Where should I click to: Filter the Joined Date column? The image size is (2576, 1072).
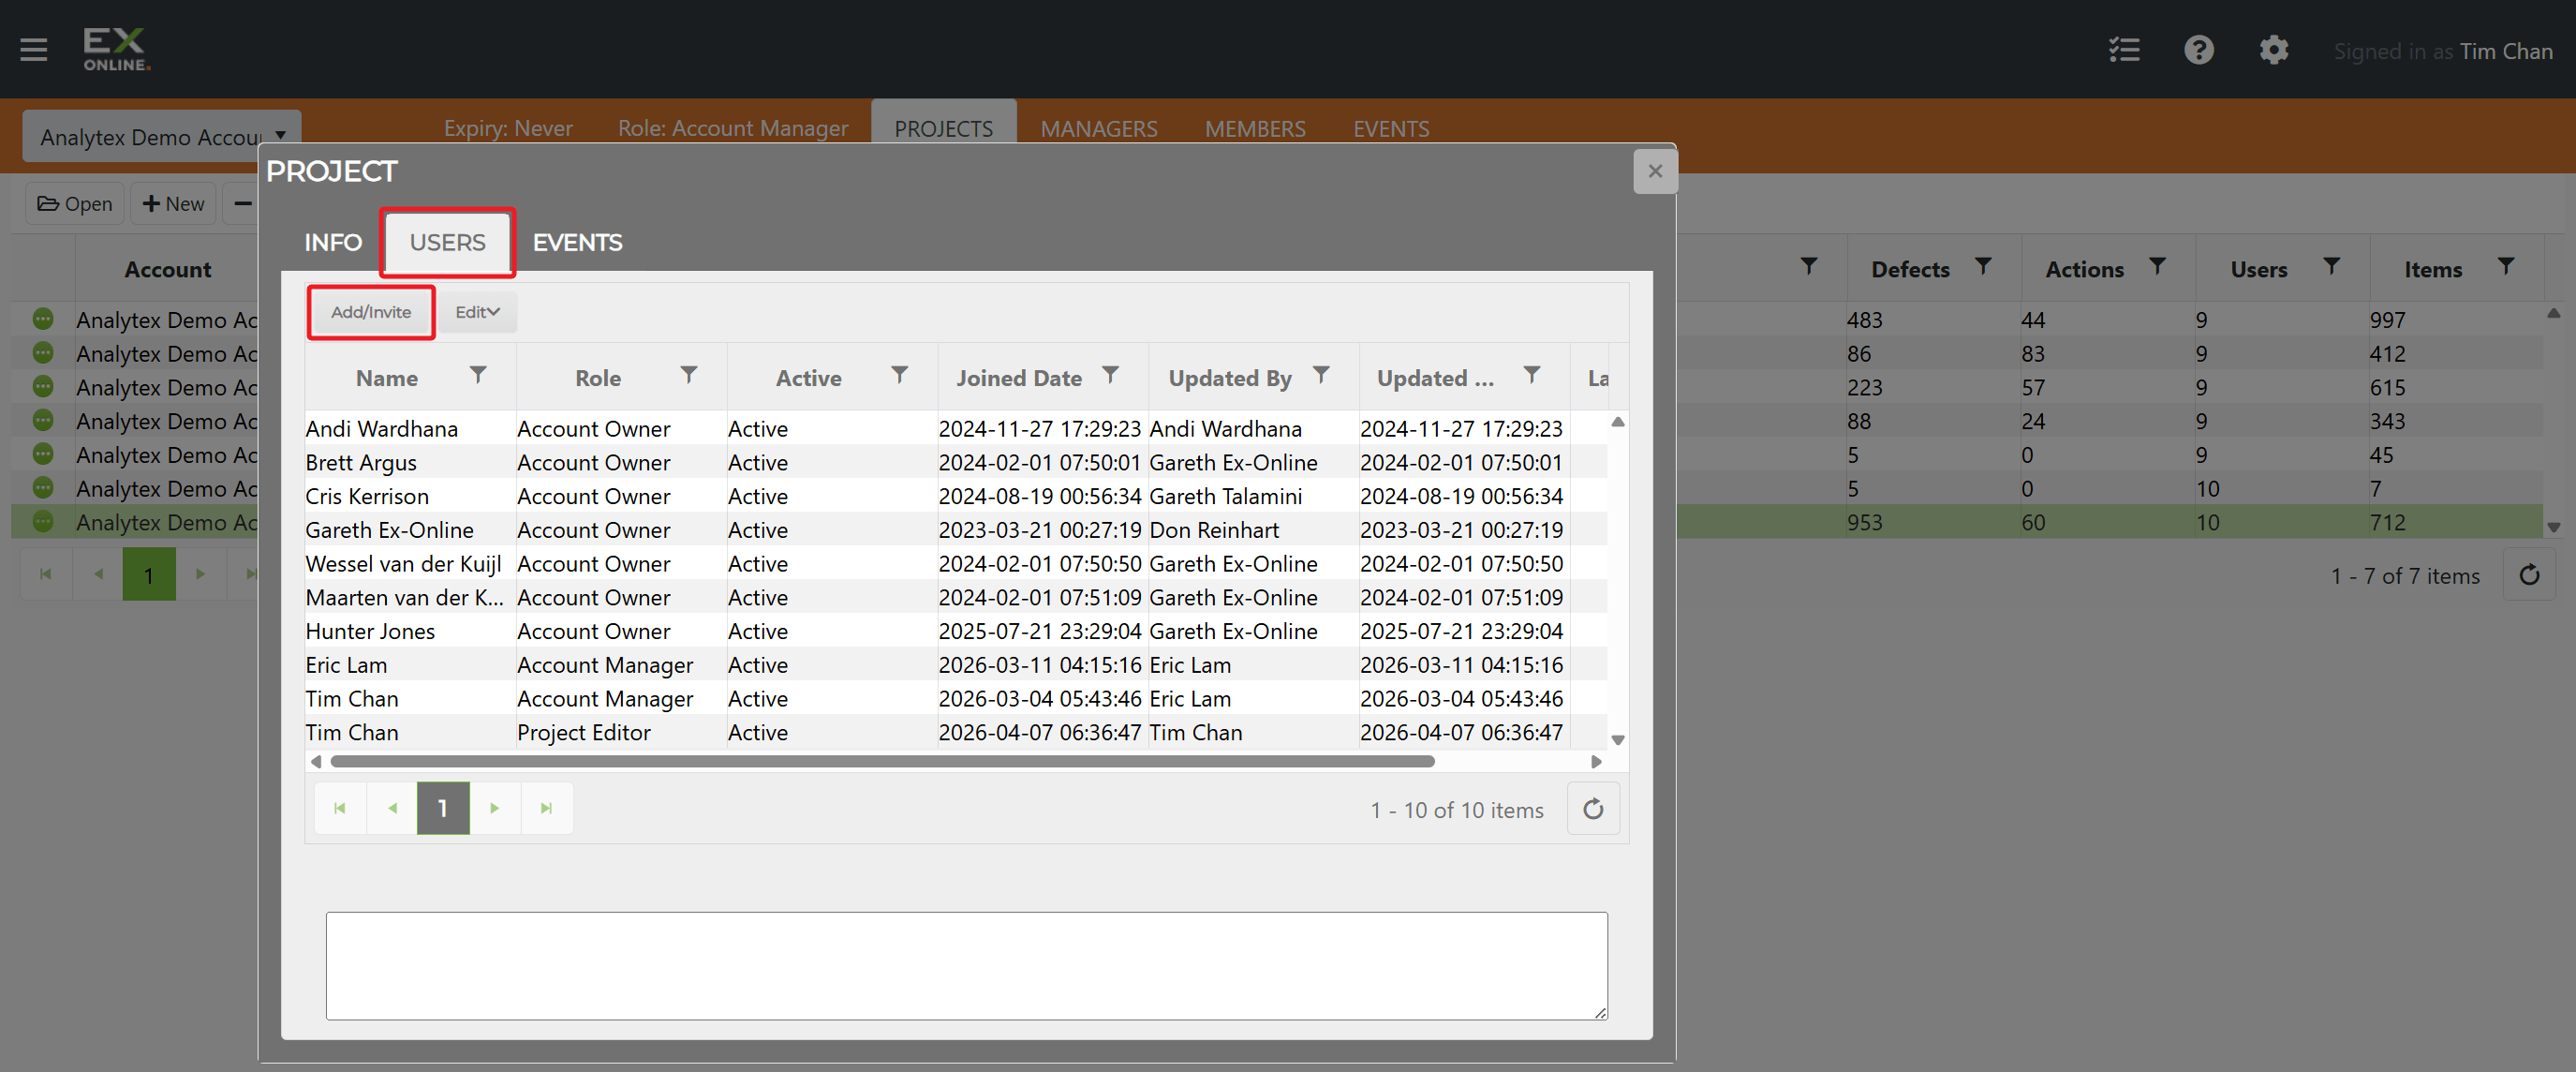1110,375
